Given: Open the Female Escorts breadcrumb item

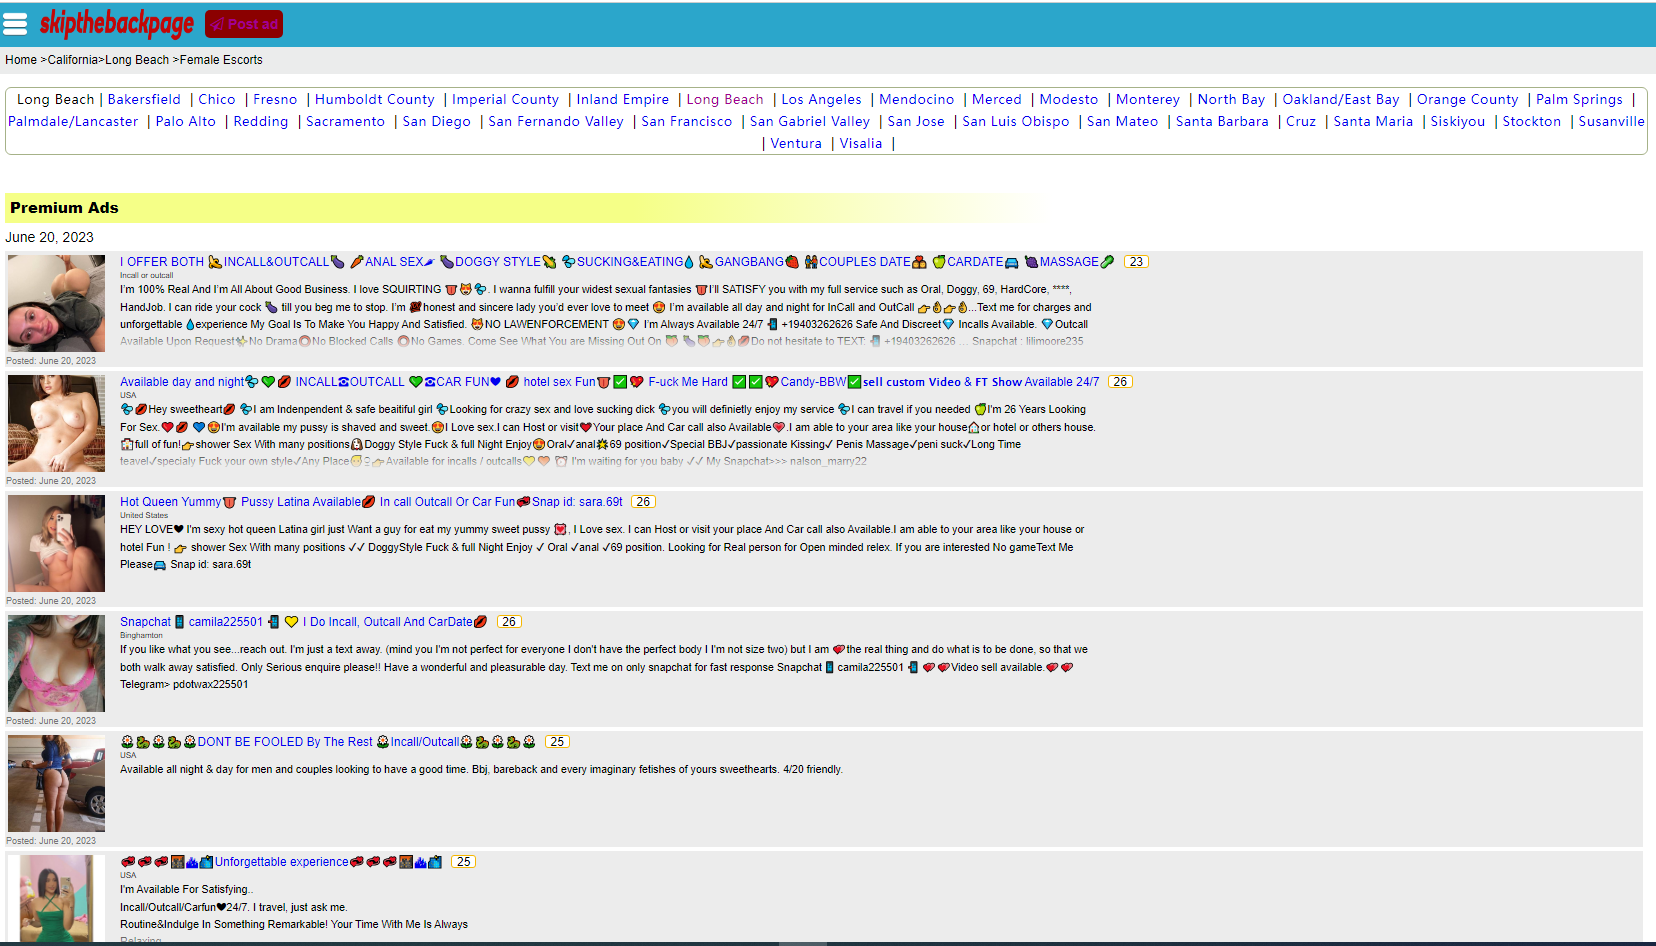Looking at the screenshot, I should tap(221, 60).
